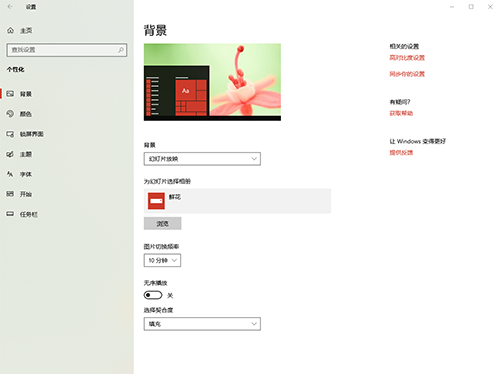Open the 10 分钟 frequency dropdown
Viewport: 500px width, 374px height.
(x=162, y=260)
